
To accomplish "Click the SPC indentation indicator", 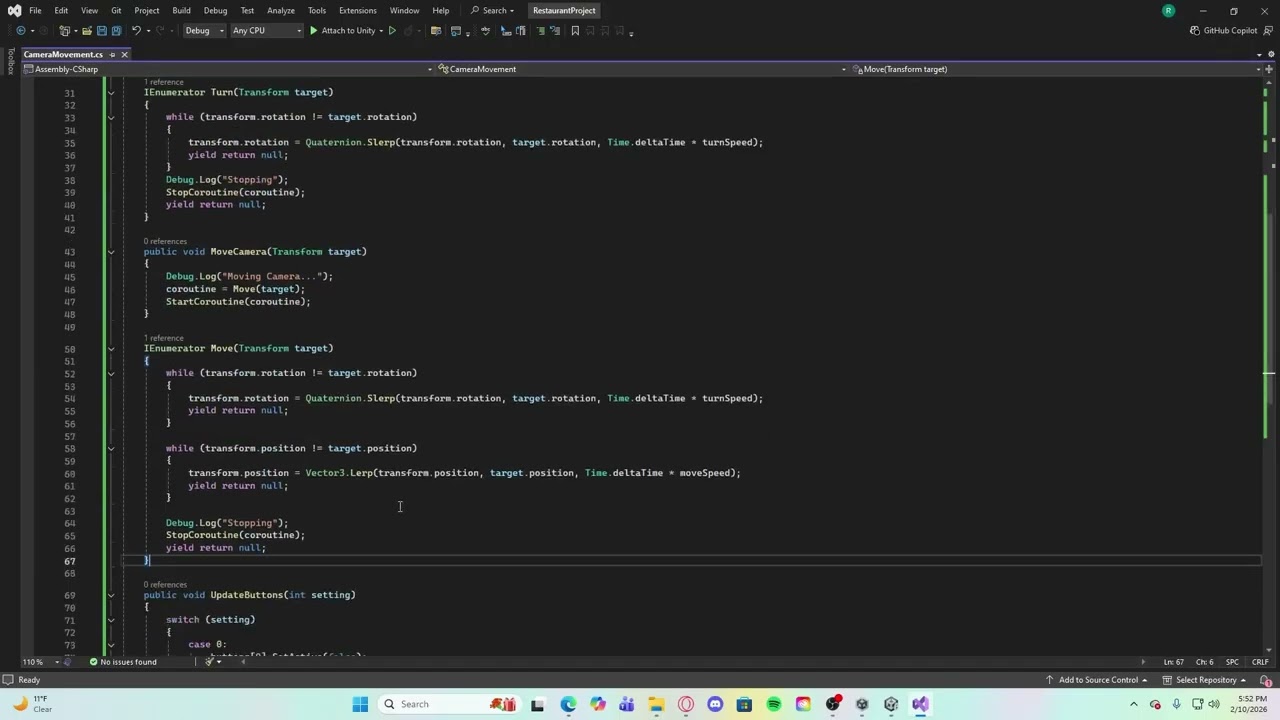I will (x=1232, y=662).
